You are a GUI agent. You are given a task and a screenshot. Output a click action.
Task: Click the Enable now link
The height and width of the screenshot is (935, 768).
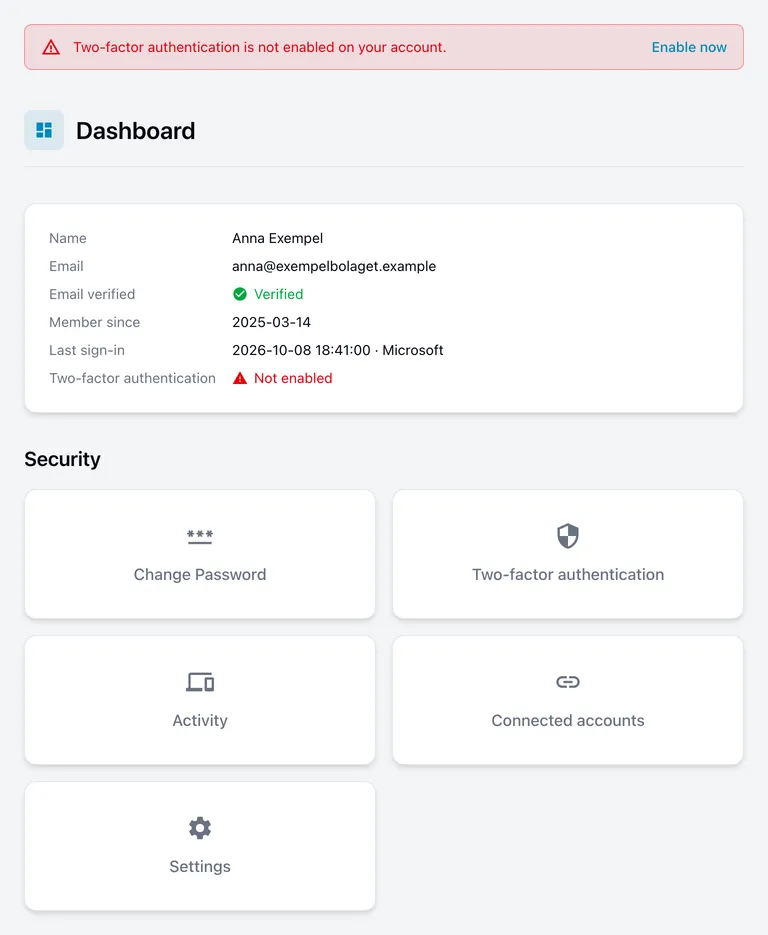coord(689,47)
